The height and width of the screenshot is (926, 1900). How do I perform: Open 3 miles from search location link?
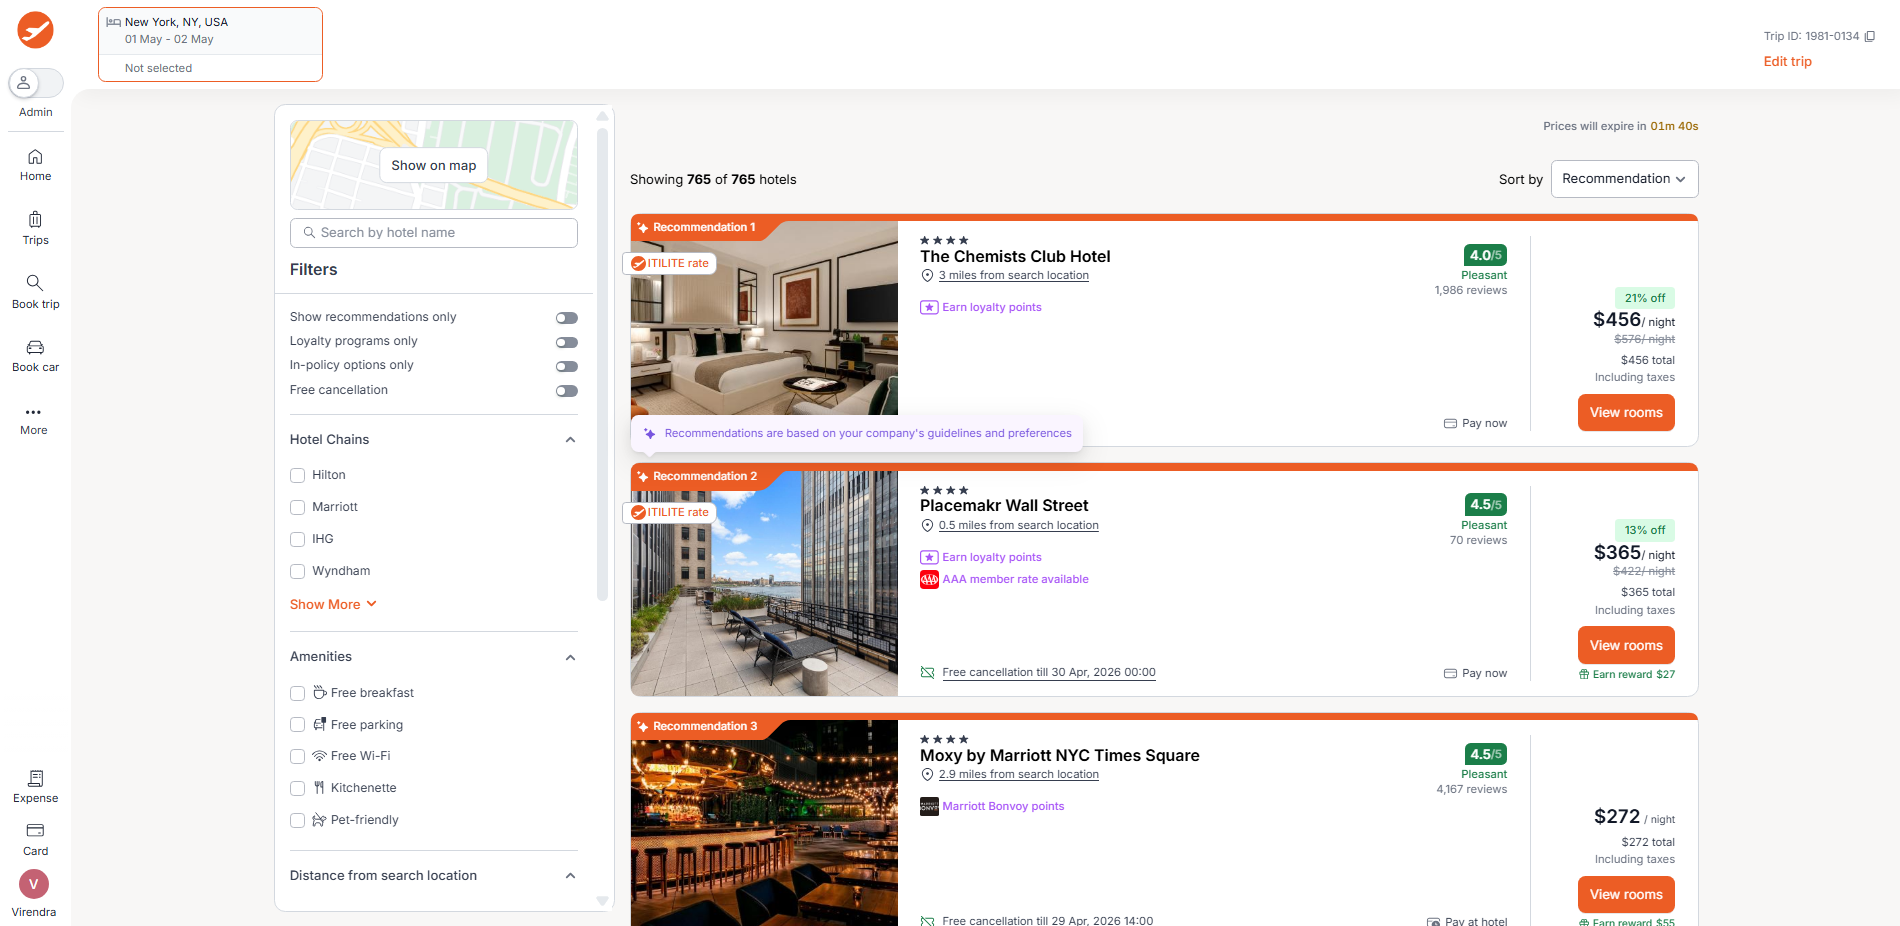1014,276
